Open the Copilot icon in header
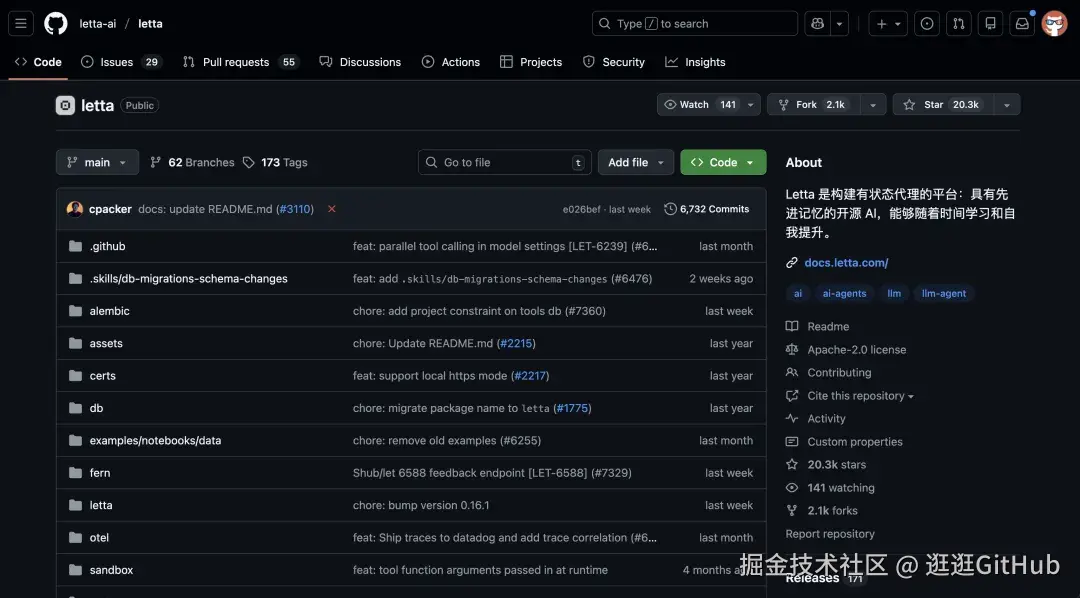 pyautogui.click(x=818, y=23)
